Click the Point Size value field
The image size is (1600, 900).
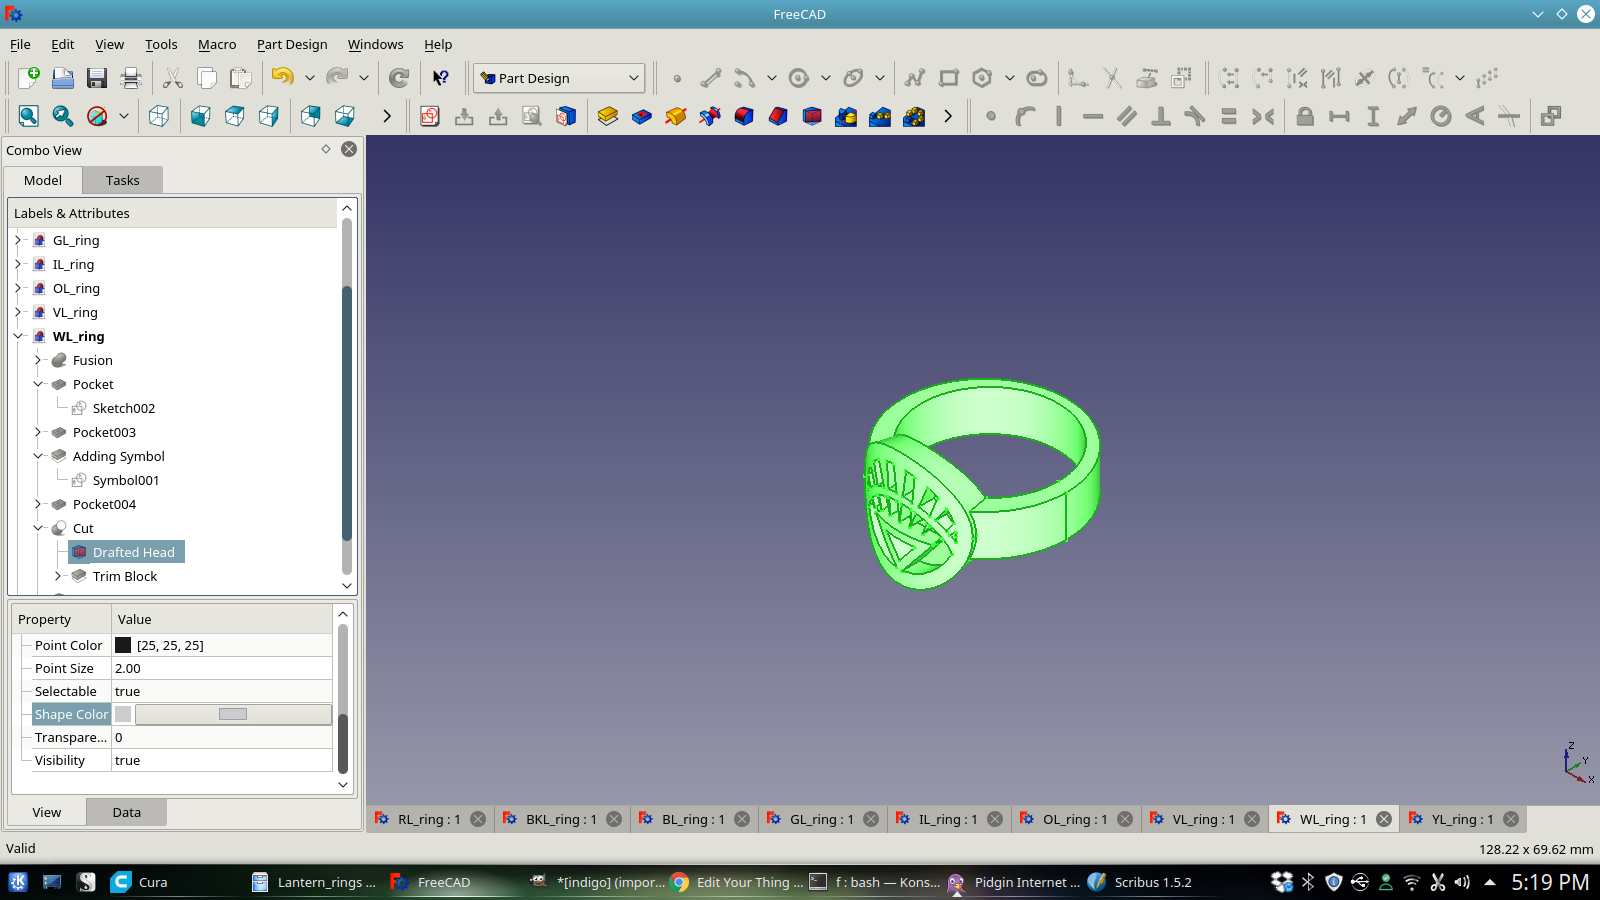[222, 668]
